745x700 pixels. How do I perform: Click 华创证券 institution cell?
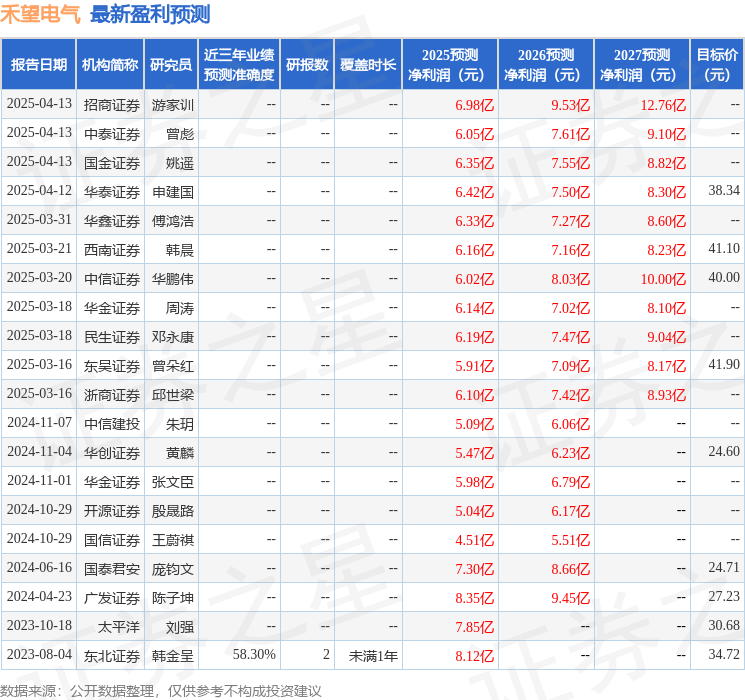112,453
